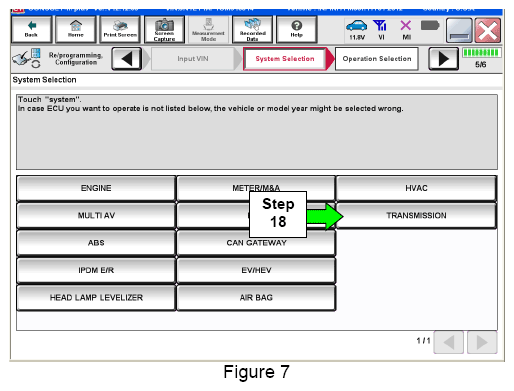Choose the TRANSMISSION system
The width and height of the screenshot is (514, 391).
[416, 215]
